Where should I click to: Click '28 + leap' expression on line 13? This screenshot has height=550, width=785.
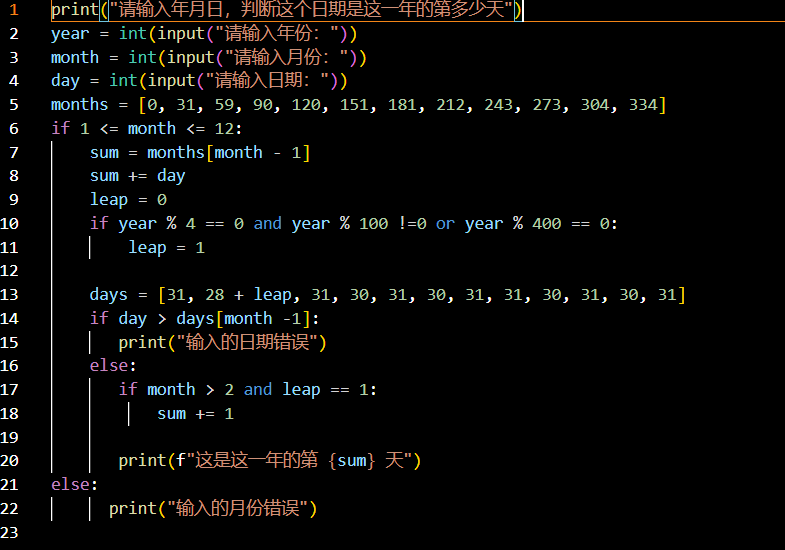click(248, 295)
